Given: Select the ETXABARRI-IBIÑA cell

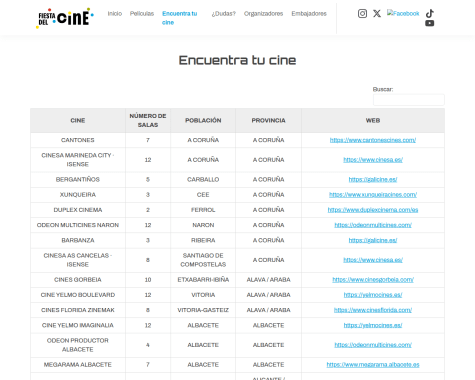Looking at the screenshot, I should tap(203, 280).
